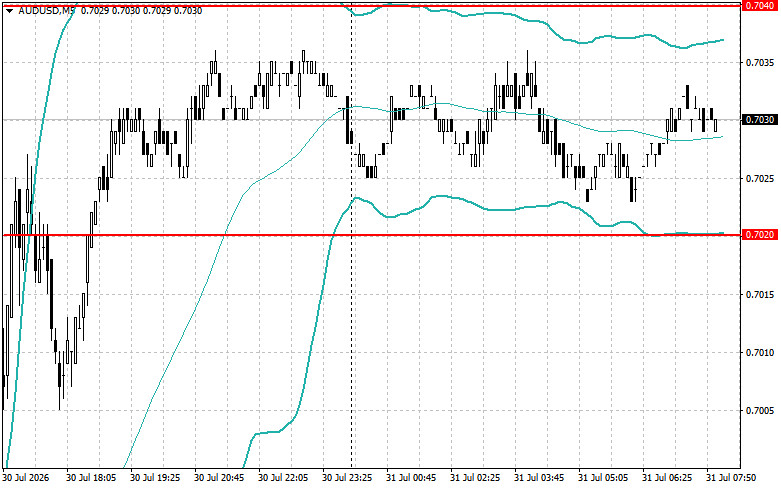The image size is (781, 489).
Task: Click the 0.7025 price scale value
Action: click(x=760, y=178)
